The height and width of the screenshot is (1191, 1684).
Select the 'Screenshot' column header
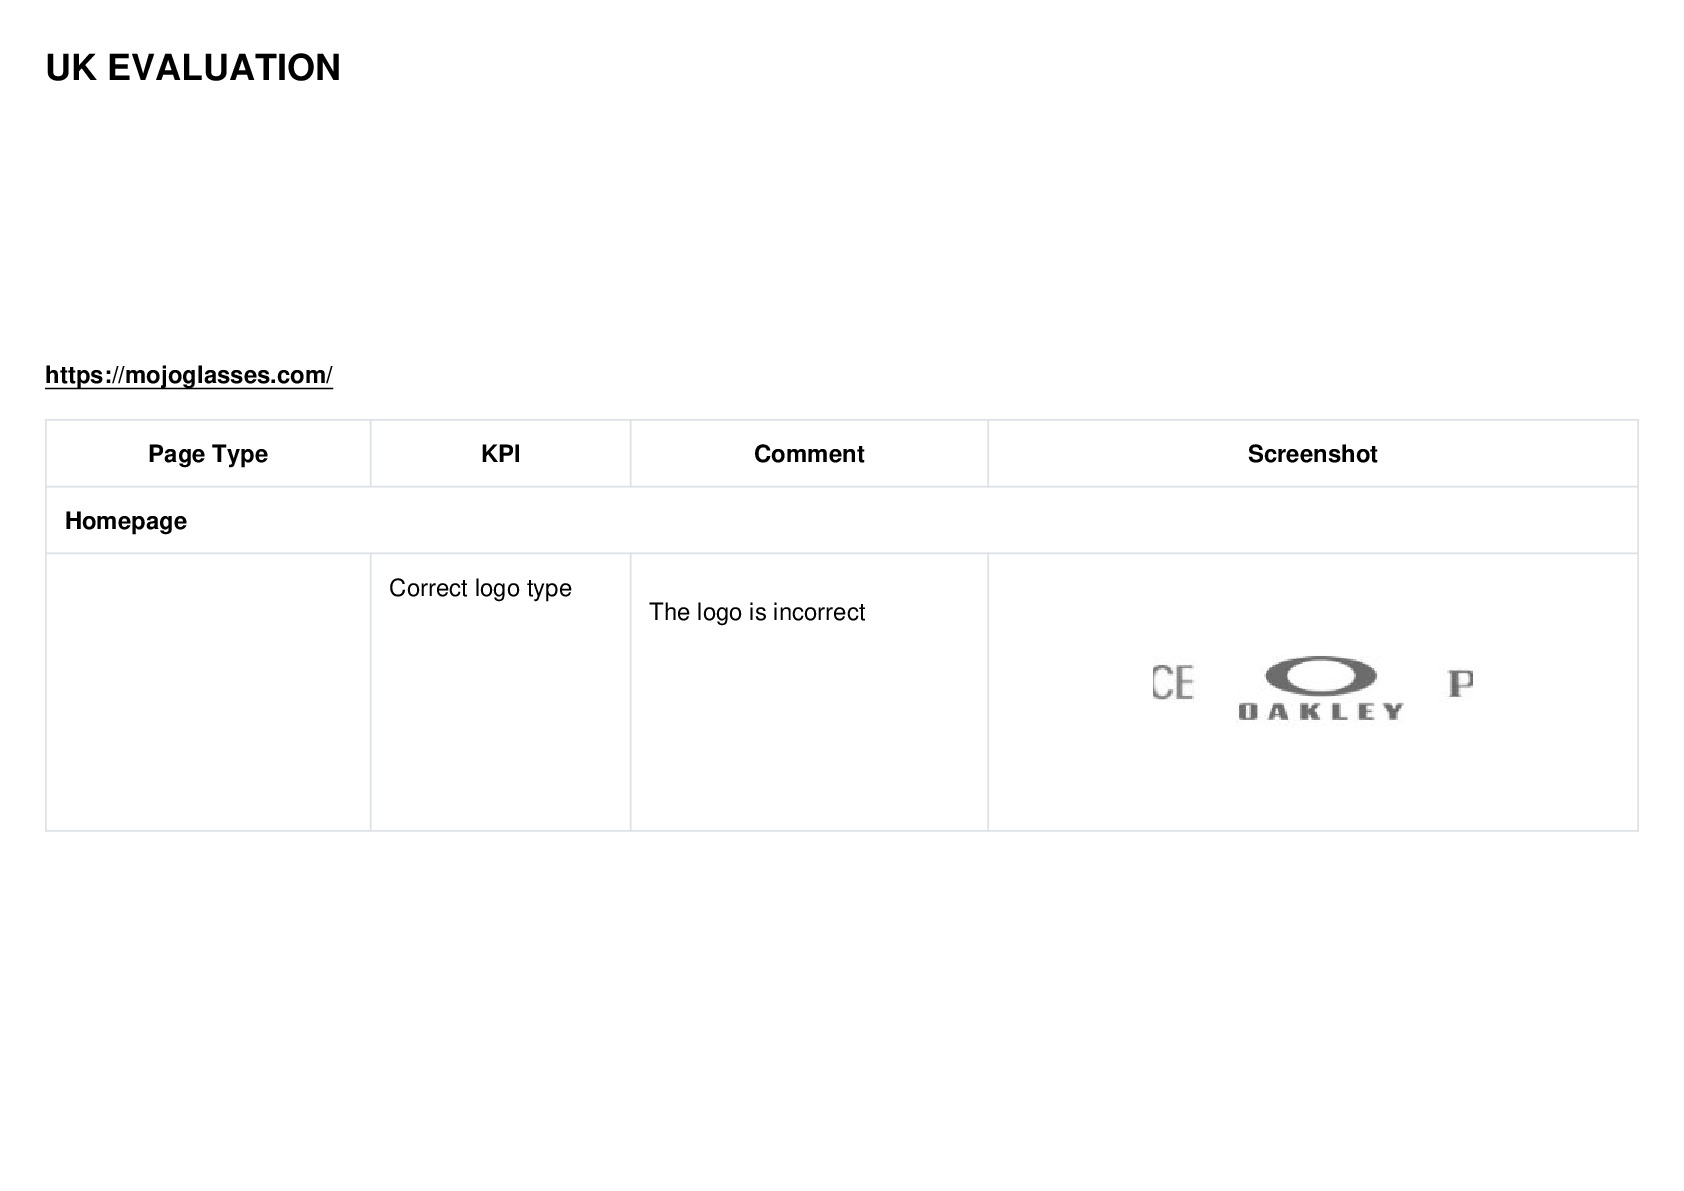[x=1312, y=454]
